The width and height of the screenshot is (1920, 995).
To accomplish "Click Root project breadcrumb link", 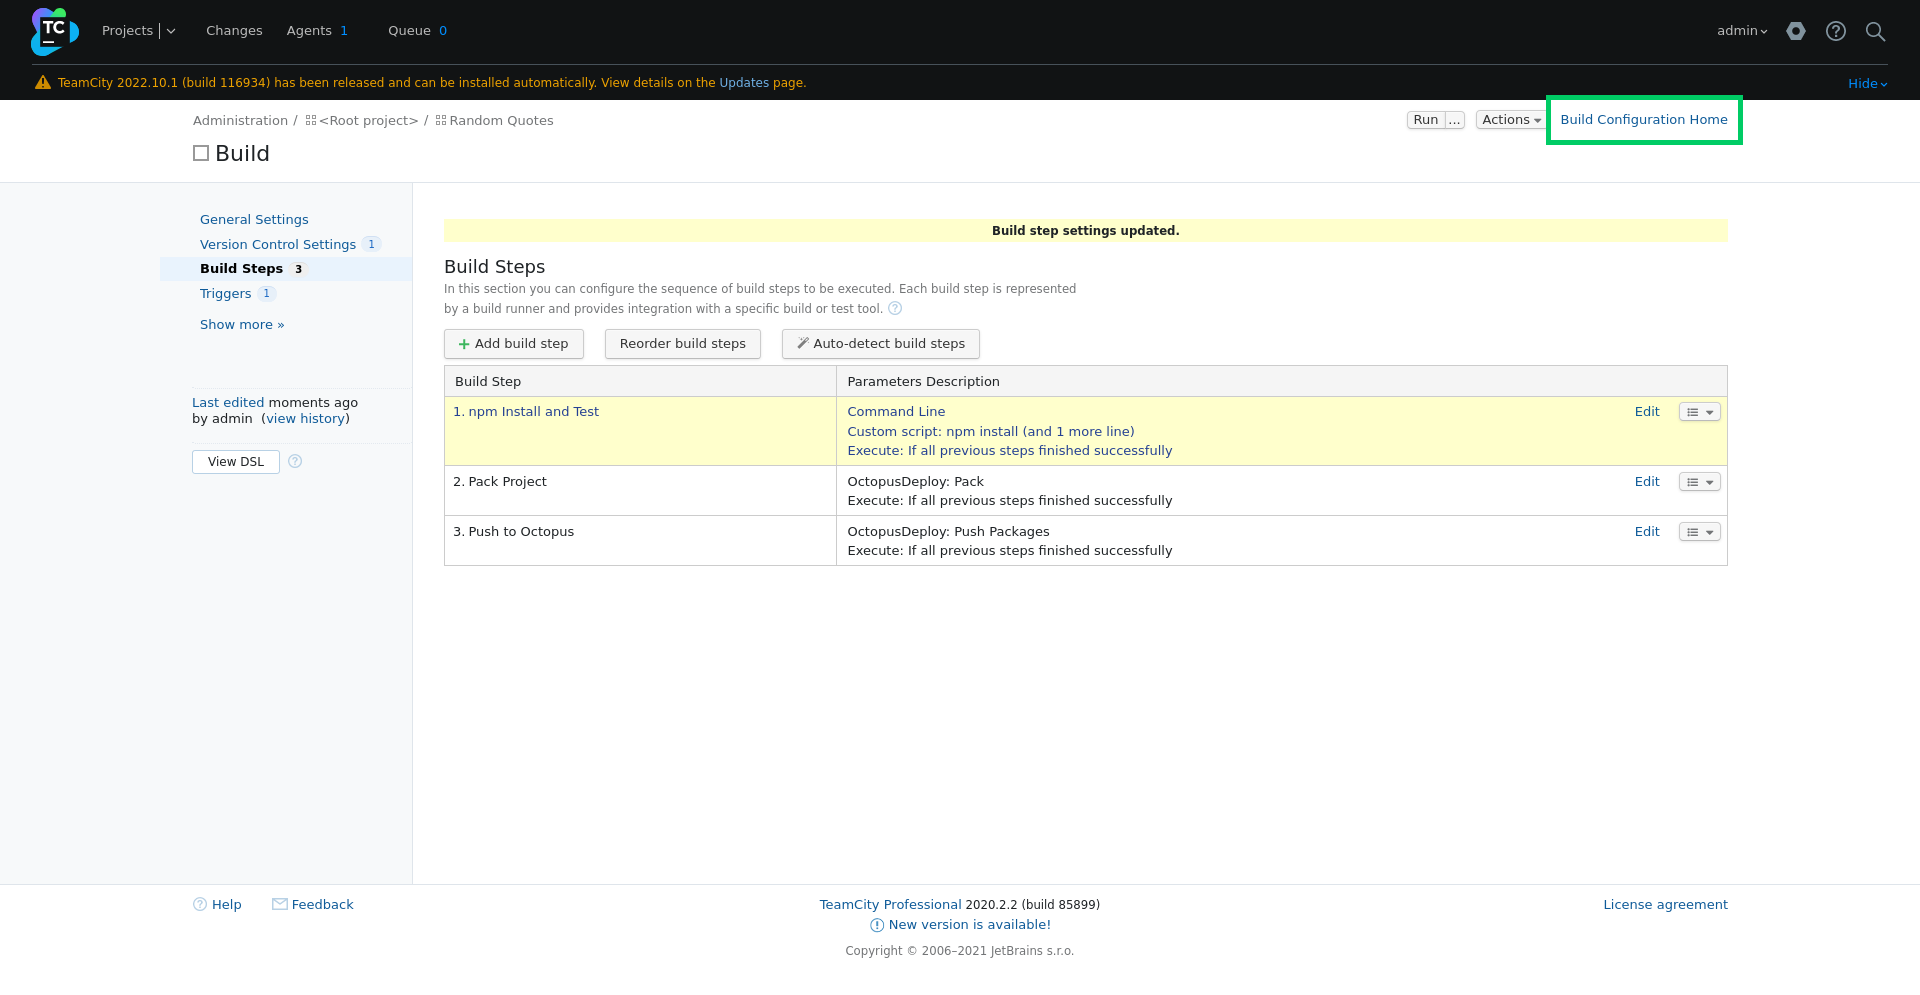I will pyautogui.click(x=369, y=121).
